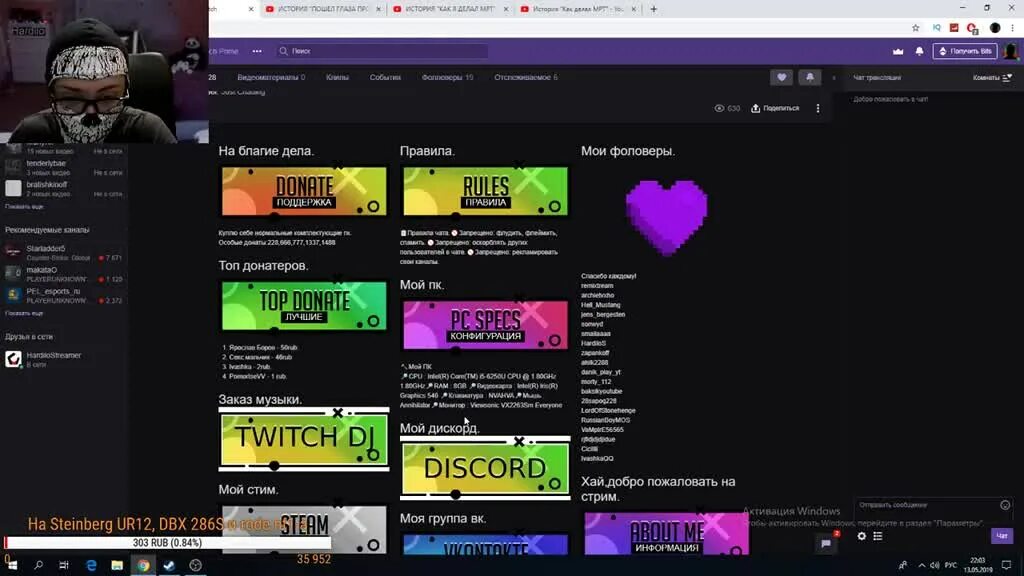Open the chat emote picker smiley
Screen dimensions: 1024x576
(x=1005, y=505)
